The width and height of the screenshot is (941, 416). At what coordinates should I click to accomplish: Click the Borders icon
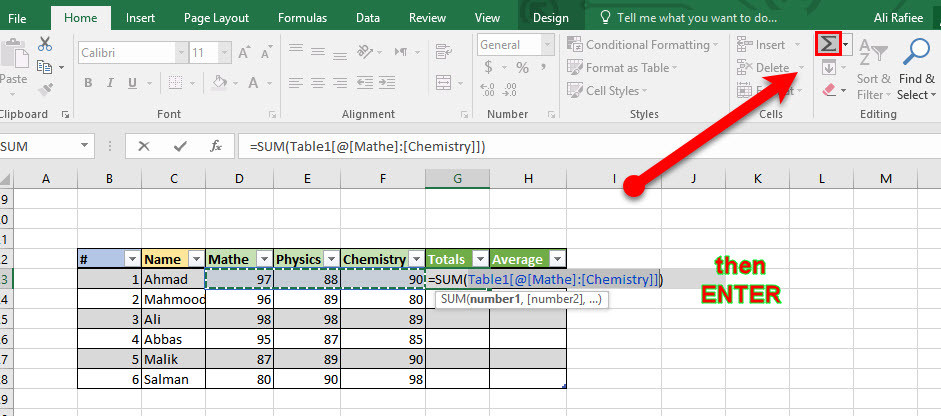pyautogui.click(x=175, y=82)
